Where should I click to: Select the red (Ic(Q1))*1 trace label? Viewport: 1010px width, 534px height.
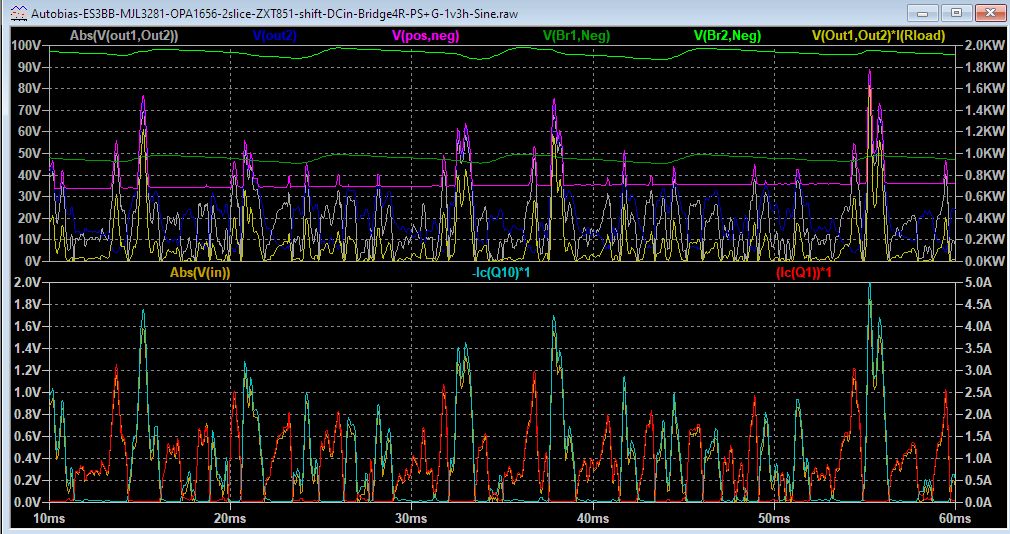803,272
